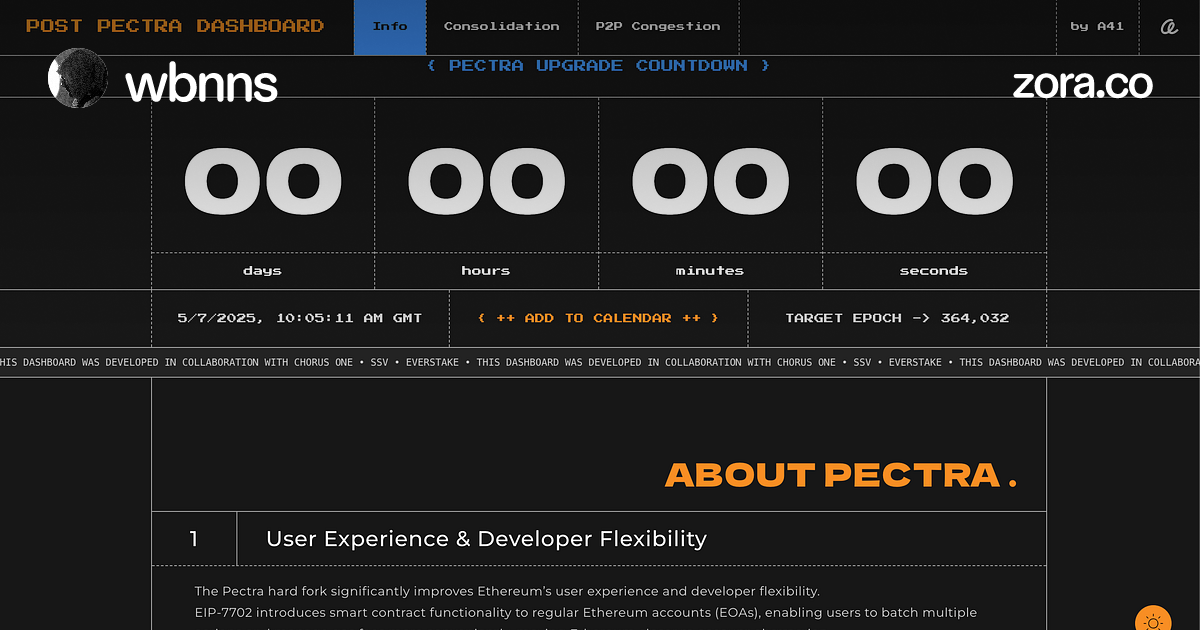Click the 5/7/2025 upgrade timestamp
The width and height of the screenshot is (1200, 630).
tap(300, 318)
